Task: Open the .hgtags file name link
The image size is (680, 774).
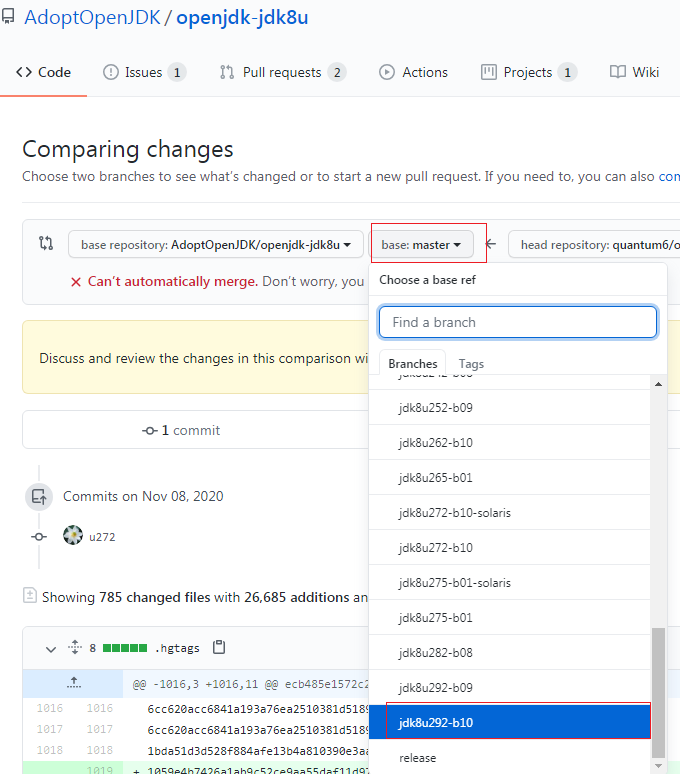Action: [x=177, y=648]
